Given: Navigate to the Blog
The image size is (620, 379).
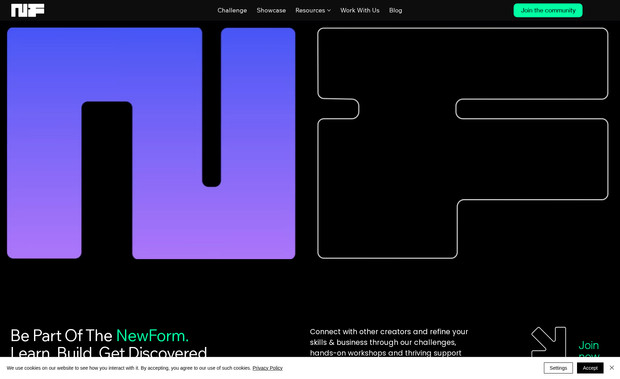Looking at the screenshot, I should tap(395, 10).
